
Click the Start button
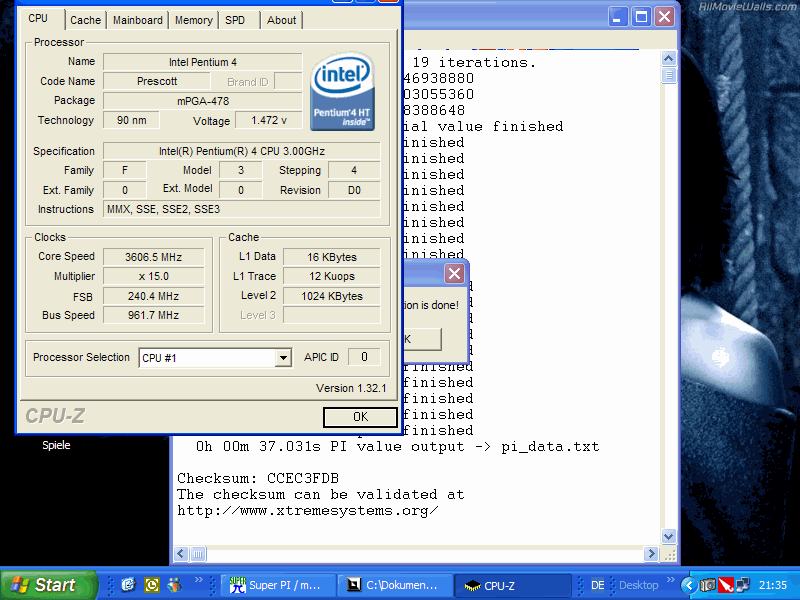[48, 585]
